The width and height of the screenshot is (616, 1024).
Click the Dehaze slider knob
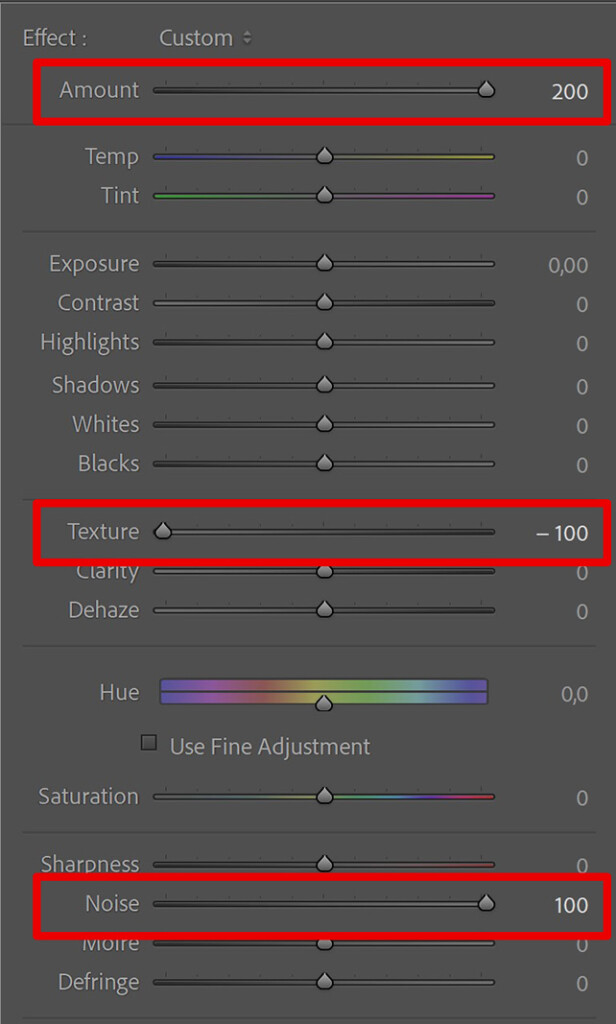325,609
